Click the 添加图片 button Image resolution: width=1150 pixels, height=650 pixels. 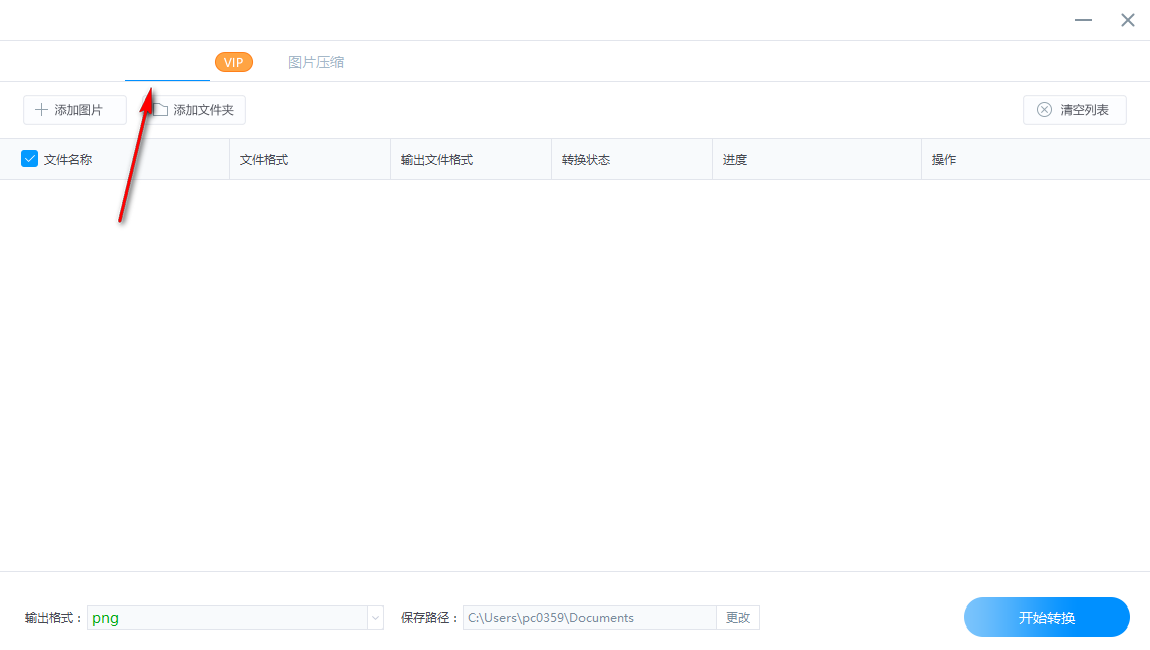pos(74,109)
